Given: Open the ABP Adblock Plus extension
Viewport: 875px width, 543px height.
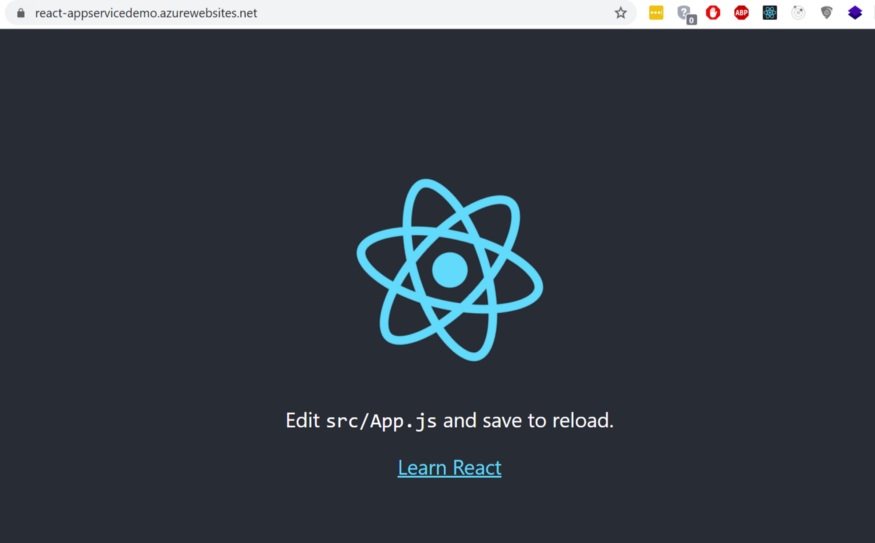Looking at the screenshot, I should [x=741, y=13].
